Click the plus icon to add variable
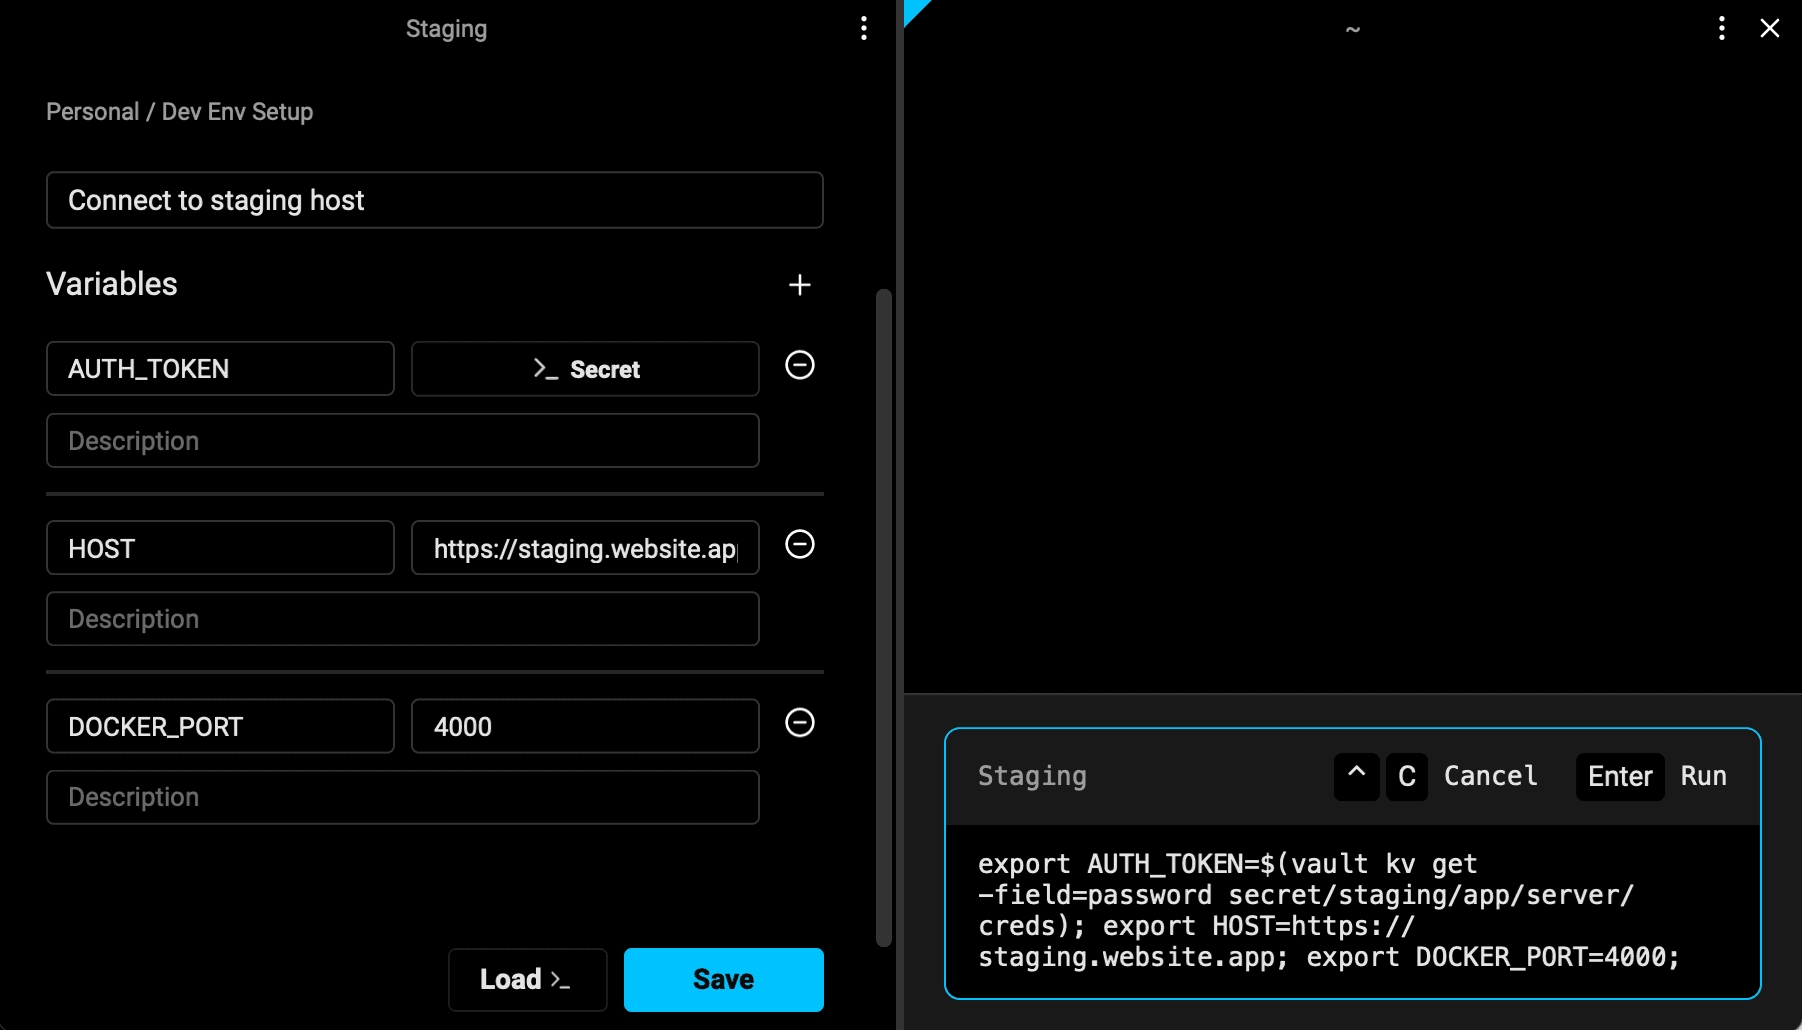The image size is (1802, 1030). coord(799,285)
